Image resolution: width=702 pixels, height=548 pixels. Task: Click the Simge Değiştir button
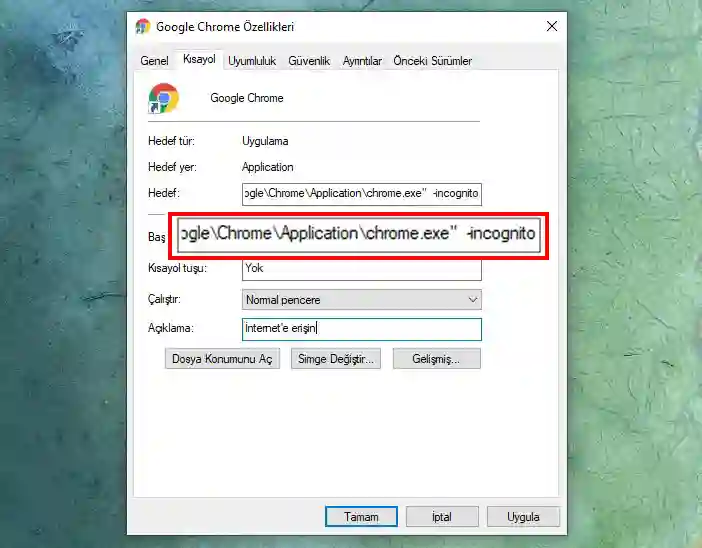click(x=336, y=359)
